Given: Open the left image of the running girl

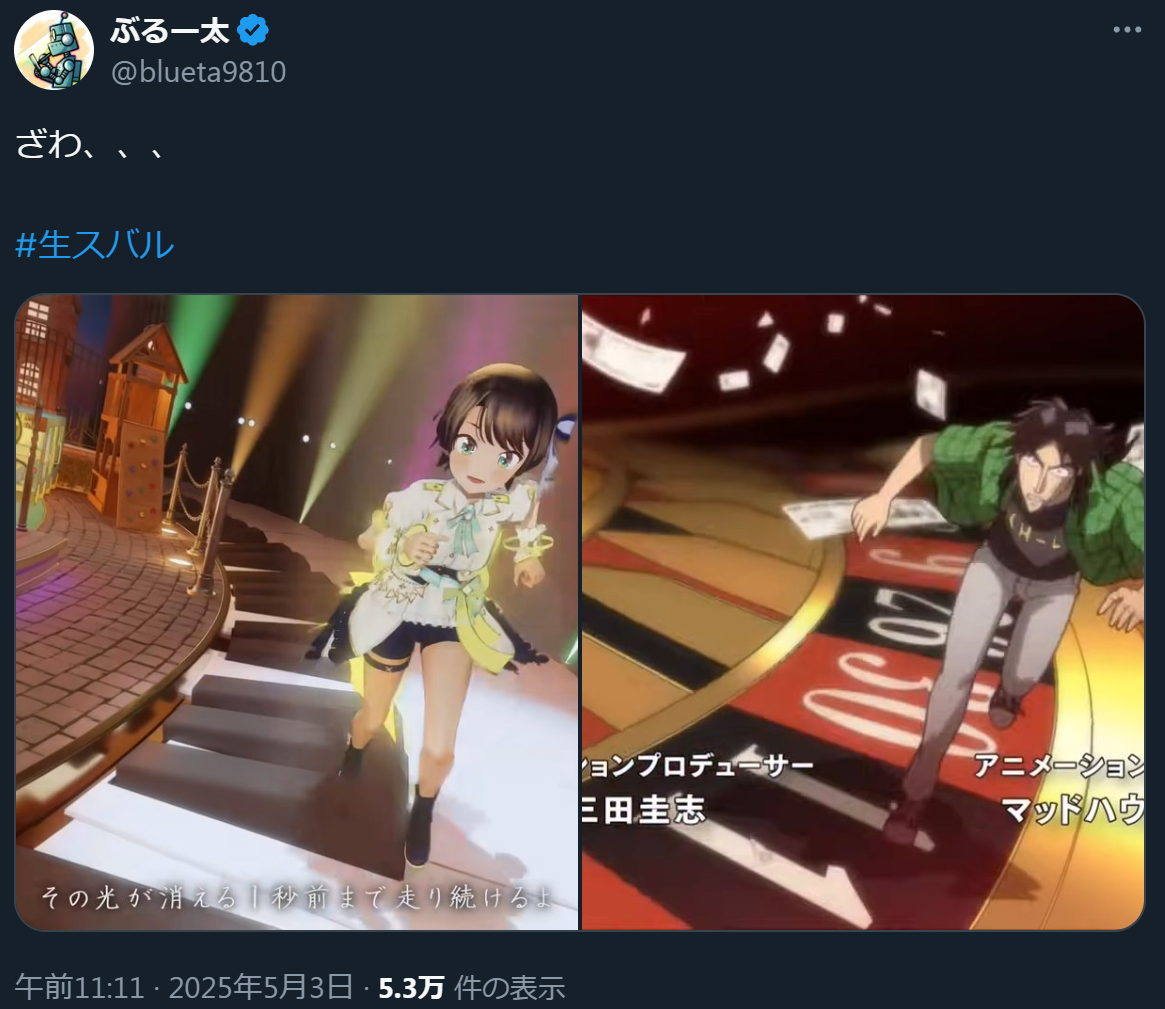Looking at the screenshot, I should pos(296,612).
